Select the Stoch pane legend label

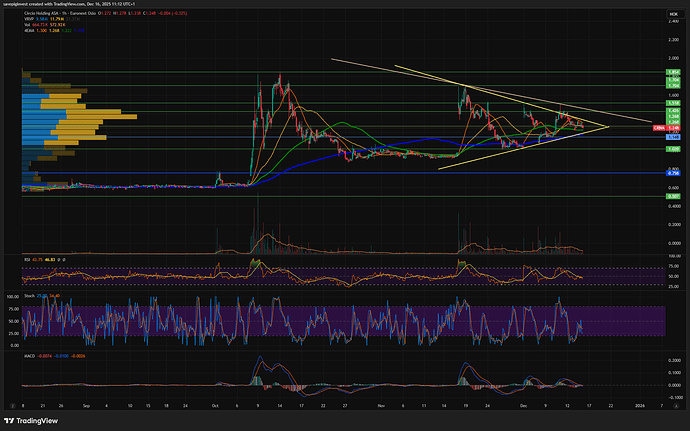(x=29, y=296)
